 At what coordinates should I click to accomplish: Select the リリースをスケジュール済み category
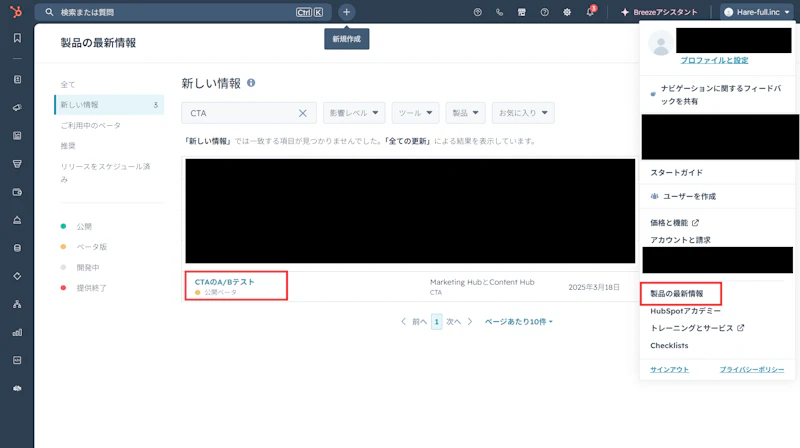(x=106, y=173)
